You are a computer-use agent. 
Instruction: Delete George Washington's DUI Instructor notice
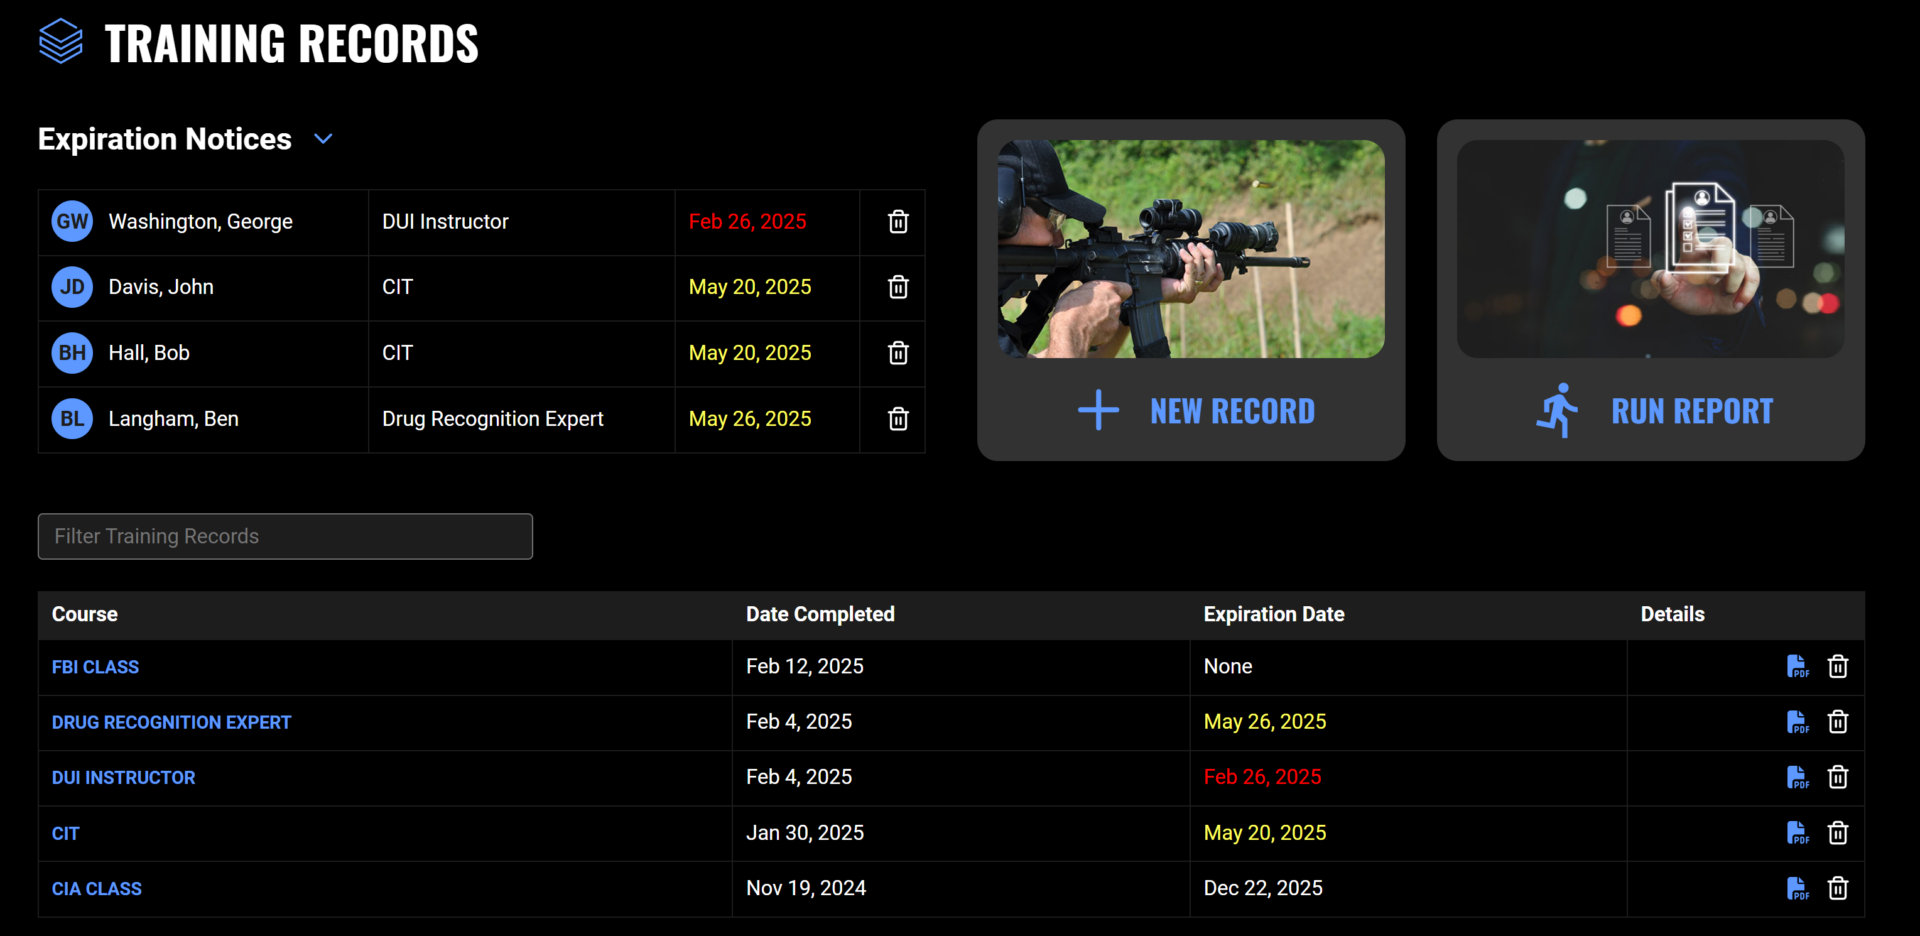(898, 222)
